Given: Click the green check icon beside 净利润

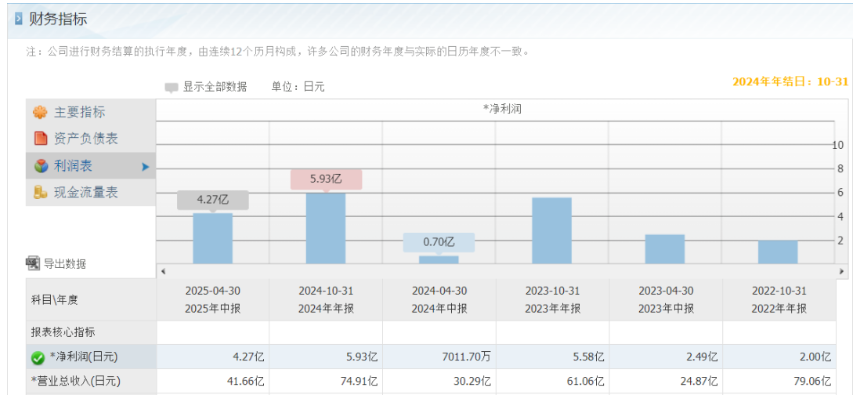Looking at the screenshot, I should coord(38,358).
